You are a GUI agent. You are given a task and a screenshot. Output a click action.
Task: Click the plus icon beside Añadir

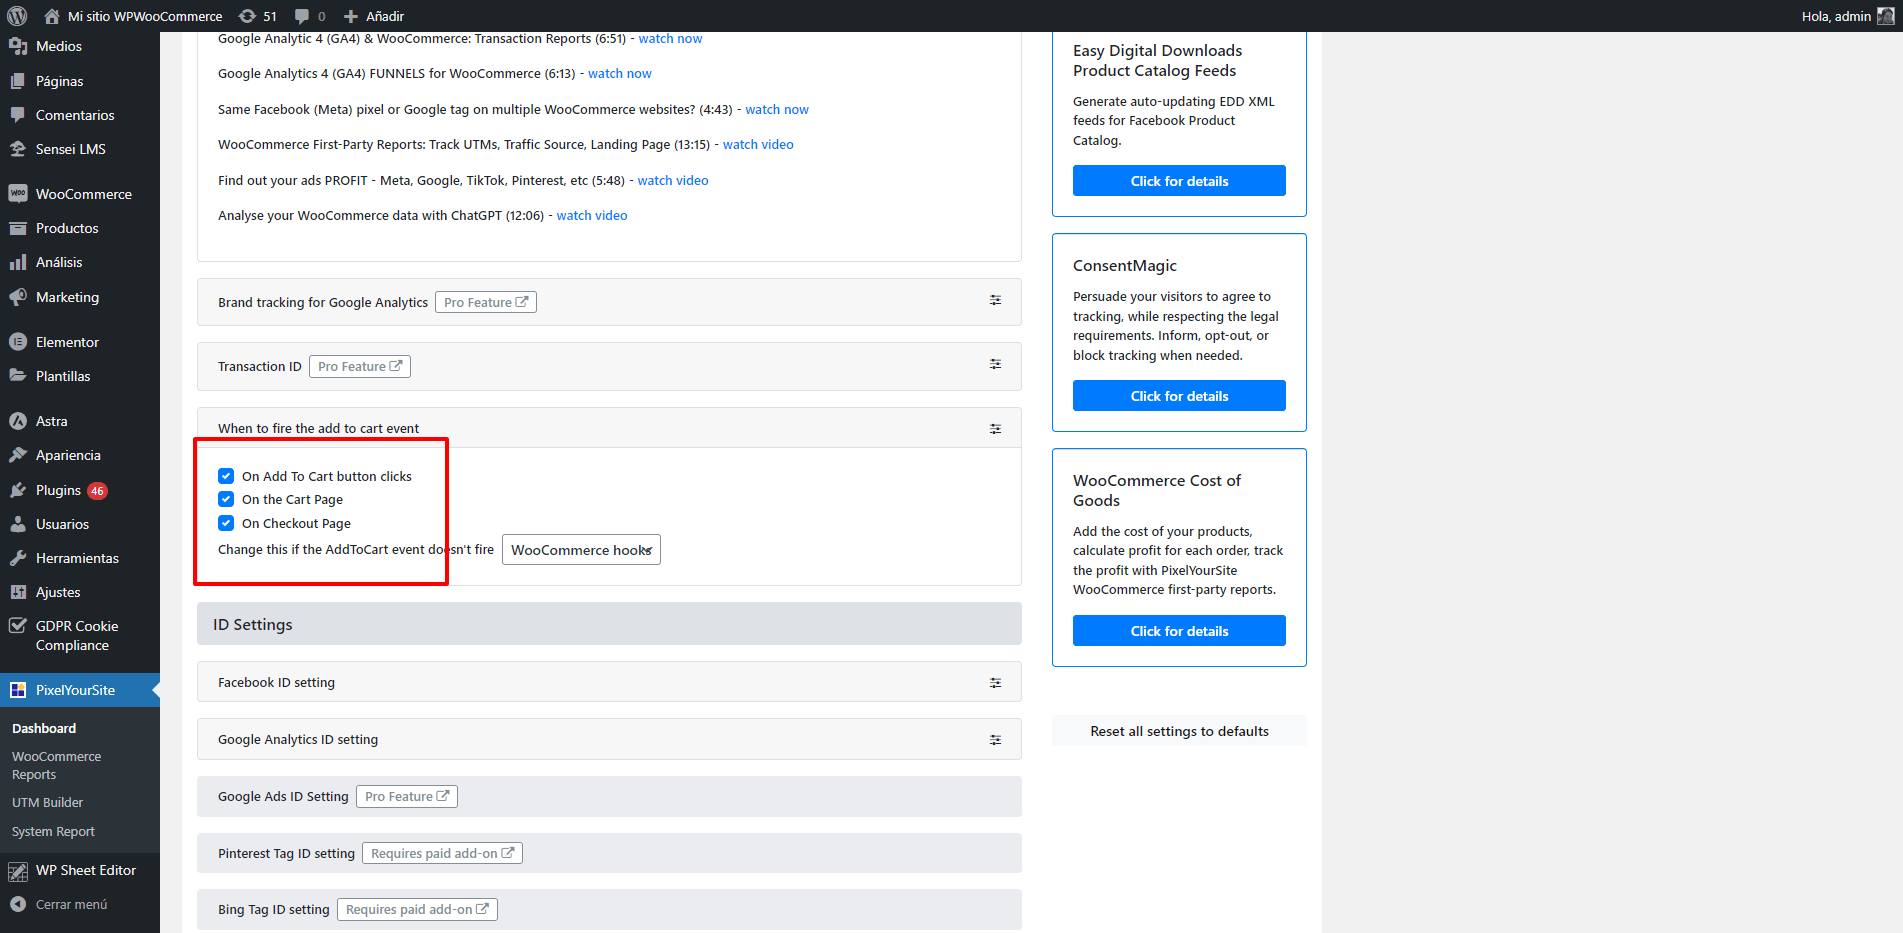click(x=351, y=16)
